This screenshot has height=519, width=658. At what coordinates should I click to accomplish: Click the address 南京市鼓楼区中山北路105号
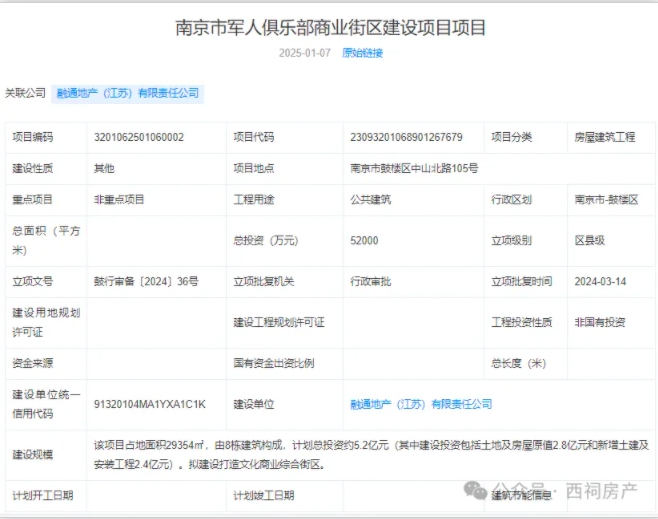click(x=414, y=168)
